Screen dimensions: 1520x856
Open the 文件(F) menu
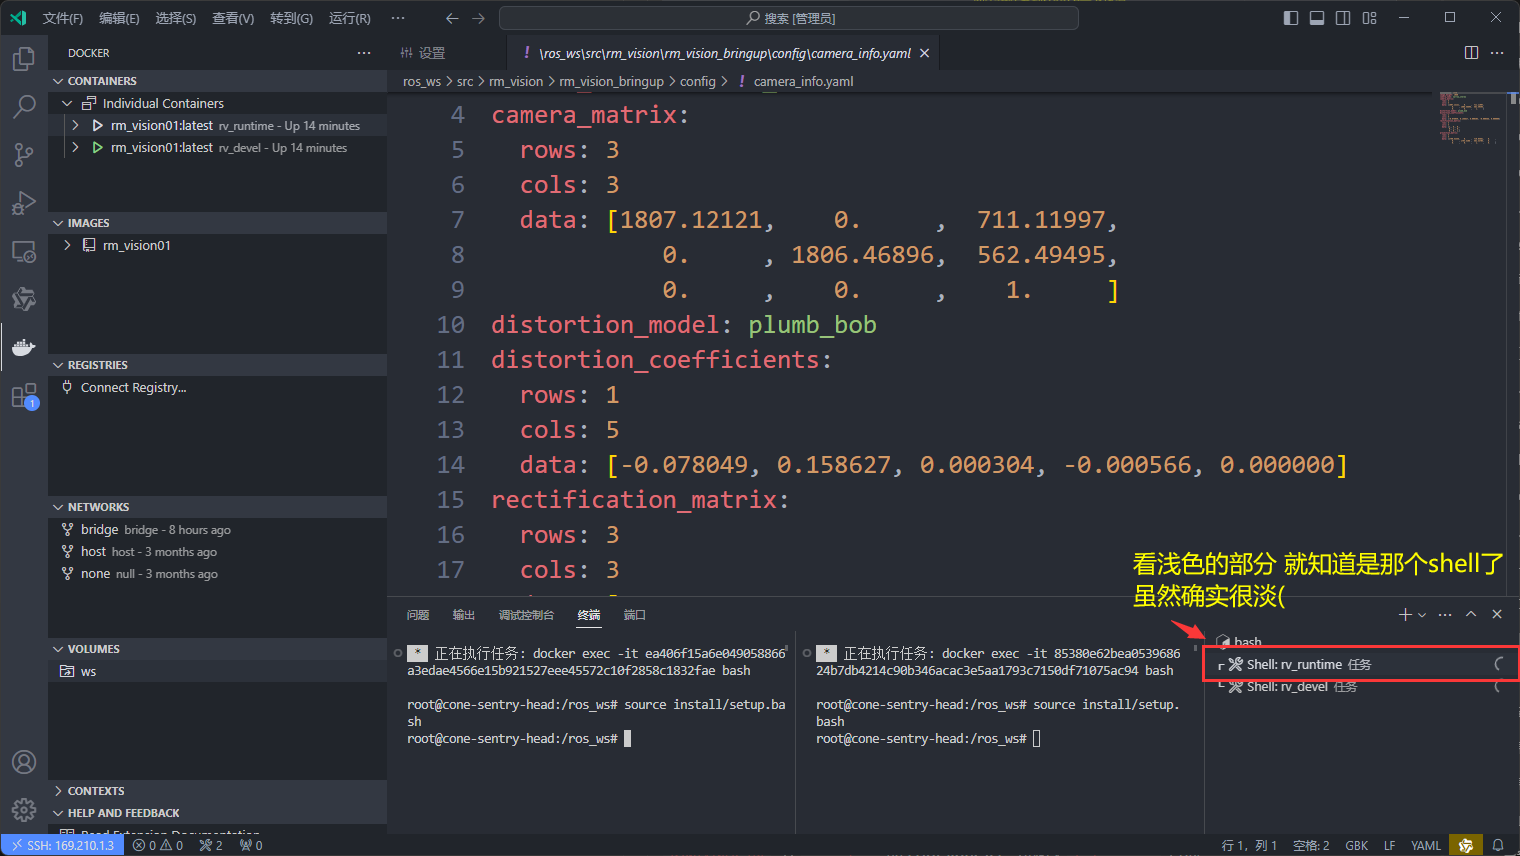63,18
